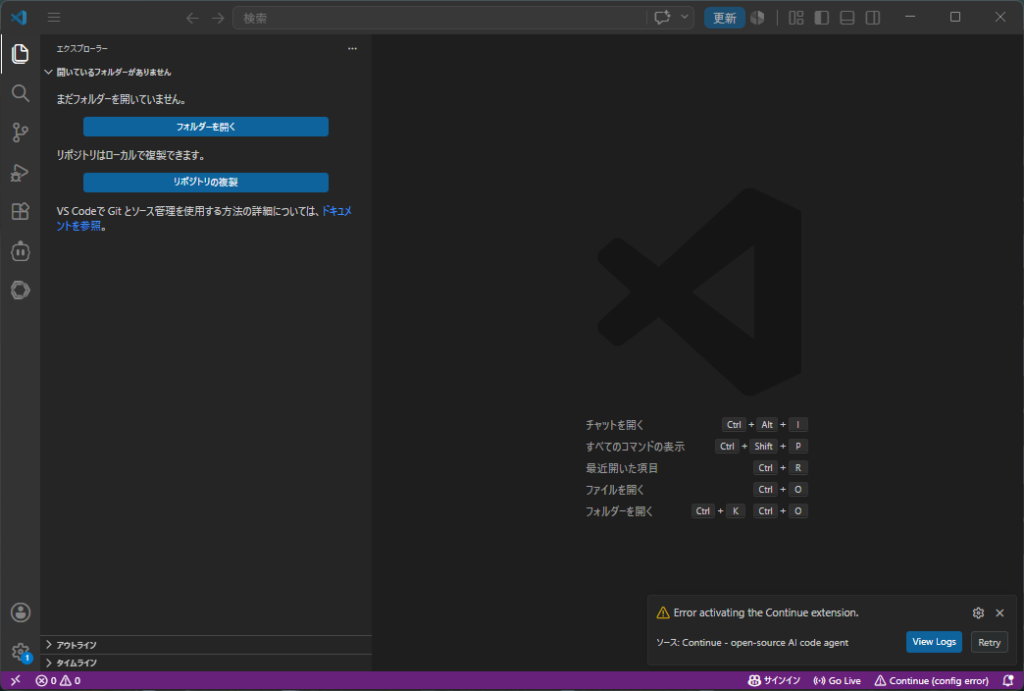Click the notification bell in status bar
The width and height of the screenshot is (1024, 691).
click(x=1008, y=681)
